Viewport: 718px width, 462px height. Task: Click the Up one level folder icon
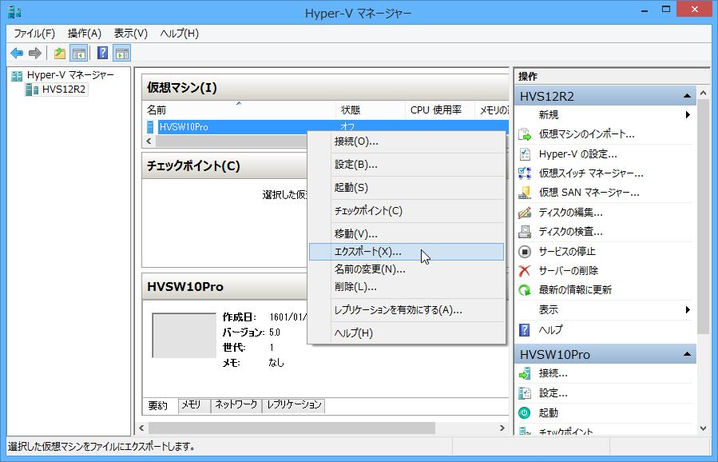click(60, 54)
